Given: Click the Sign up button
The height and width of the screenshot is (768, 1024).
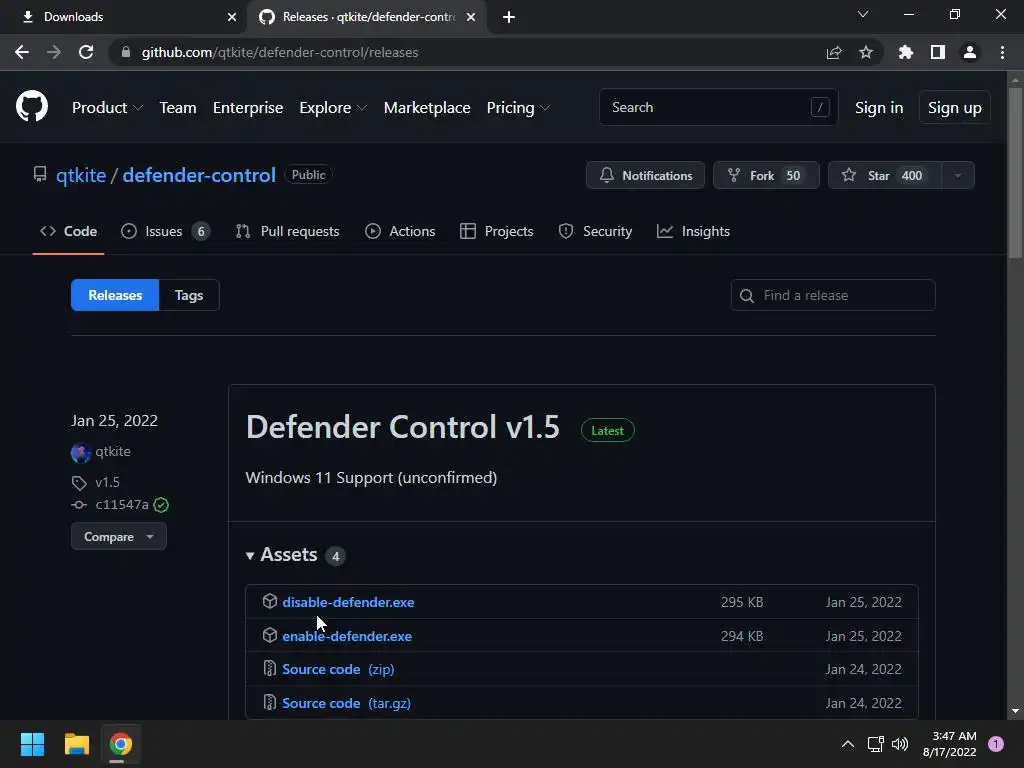Looking at the screenshot, I should coord(955,108).
